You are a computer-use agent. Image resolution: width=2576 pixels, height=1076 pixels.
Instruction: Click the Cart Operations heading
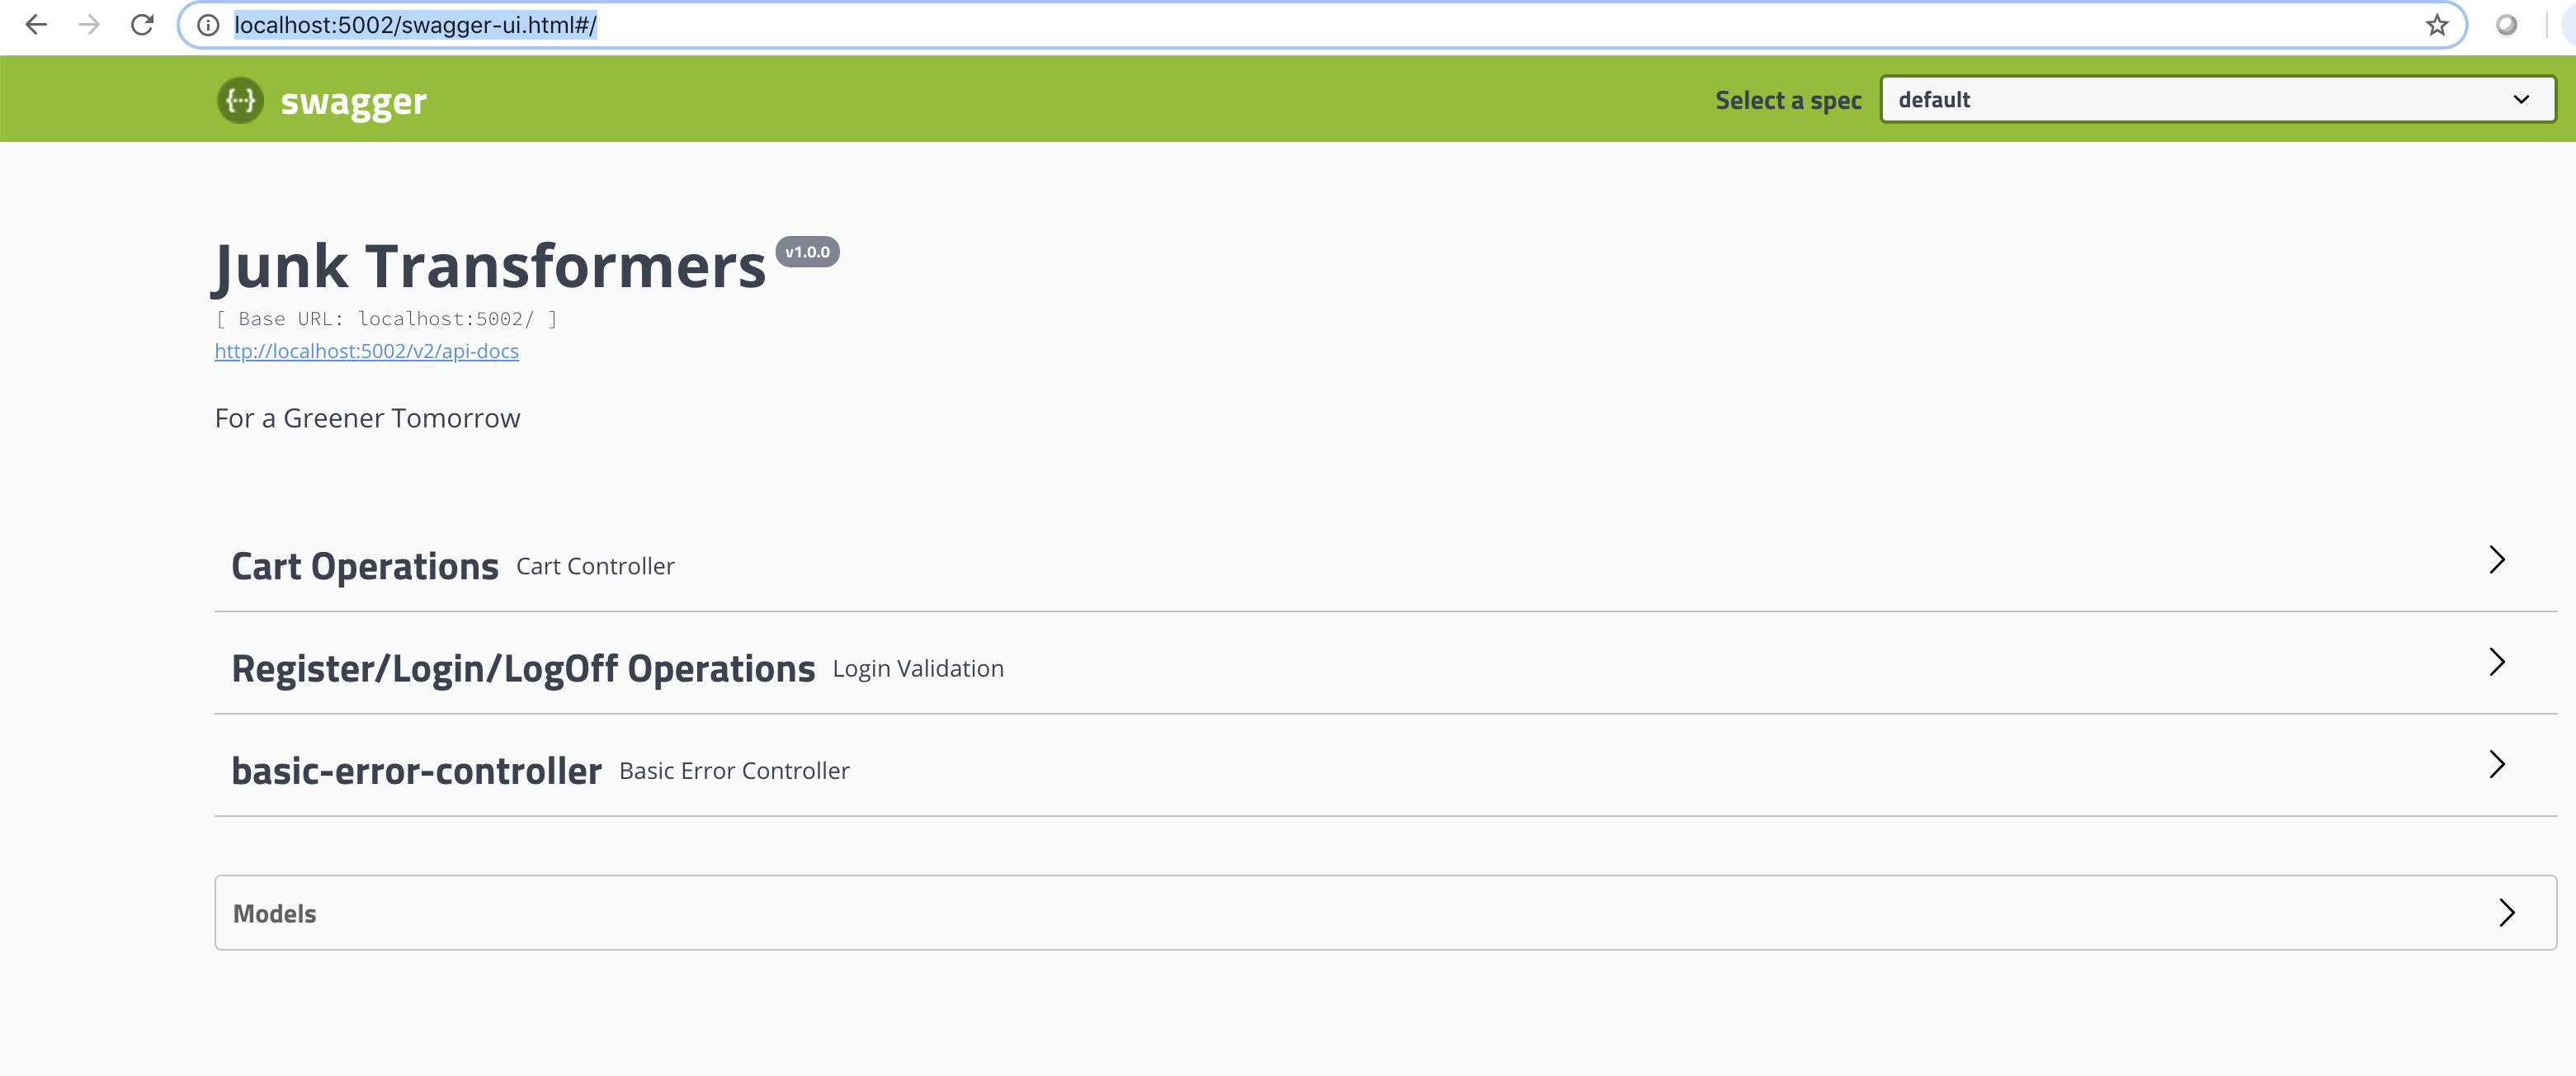pyautogui.click(x=365, y=566)
